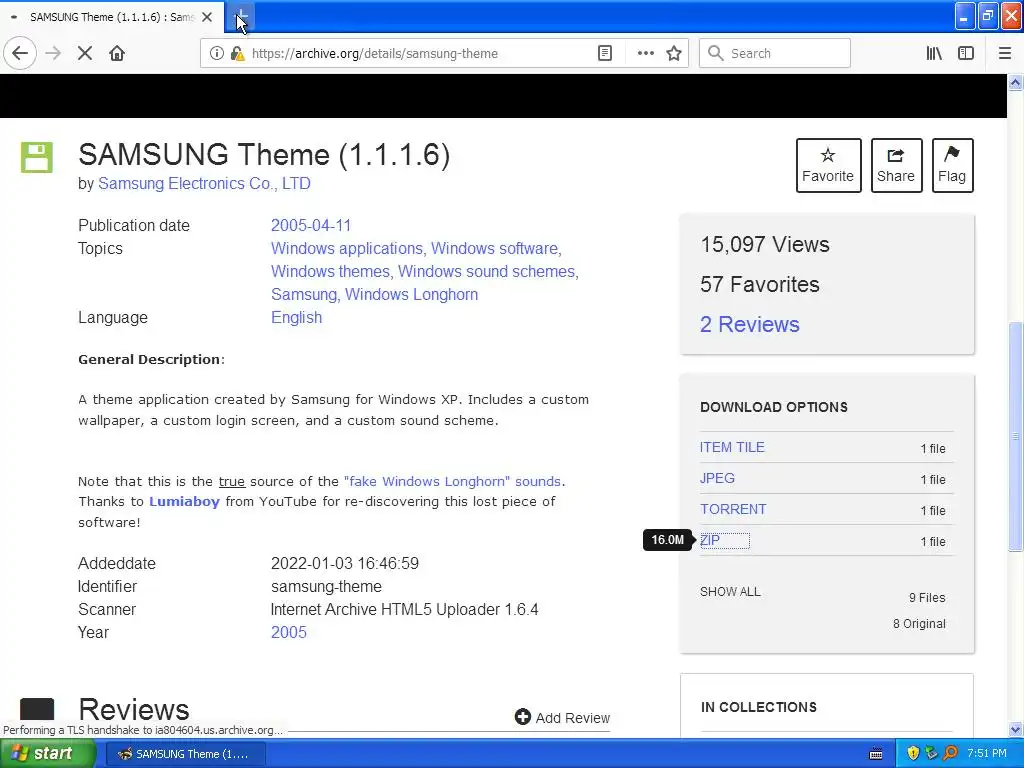The width and height of the screenshot is (1024, 768).
Task: Download the JPEG file option
Action: point(717,478)
